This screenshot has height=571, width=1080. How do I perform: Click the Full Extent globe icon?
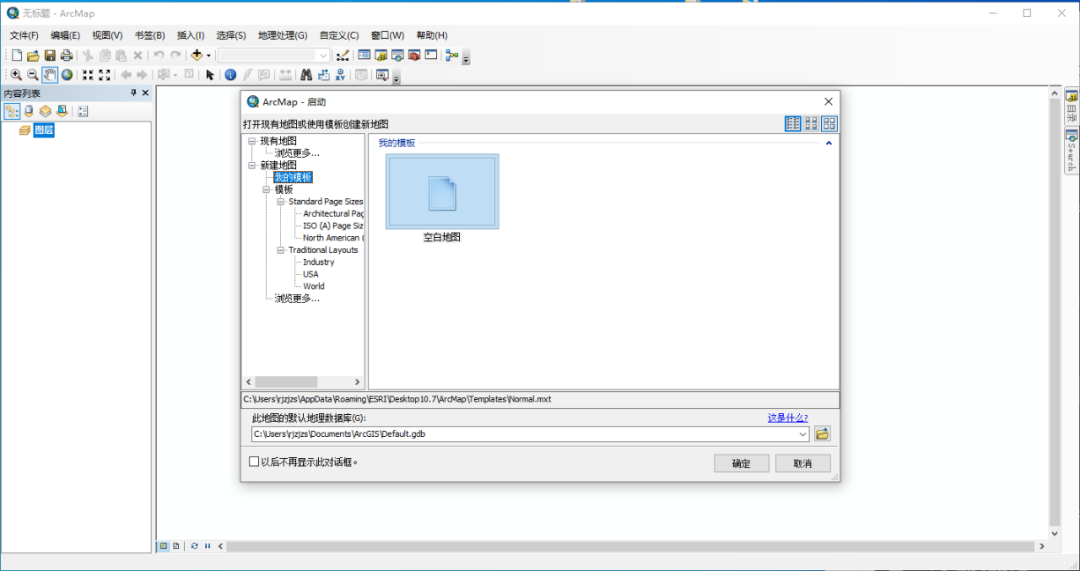(67, 74)
